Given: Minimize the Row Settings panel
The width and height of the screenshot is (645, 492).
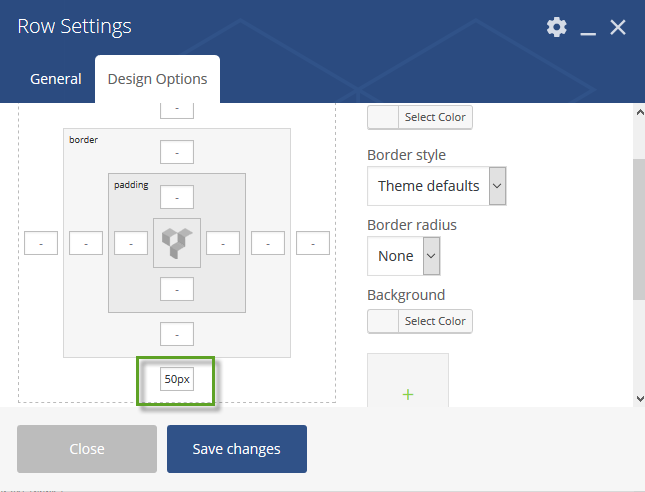Looking at the screenshot, I should tap(588, 28).
